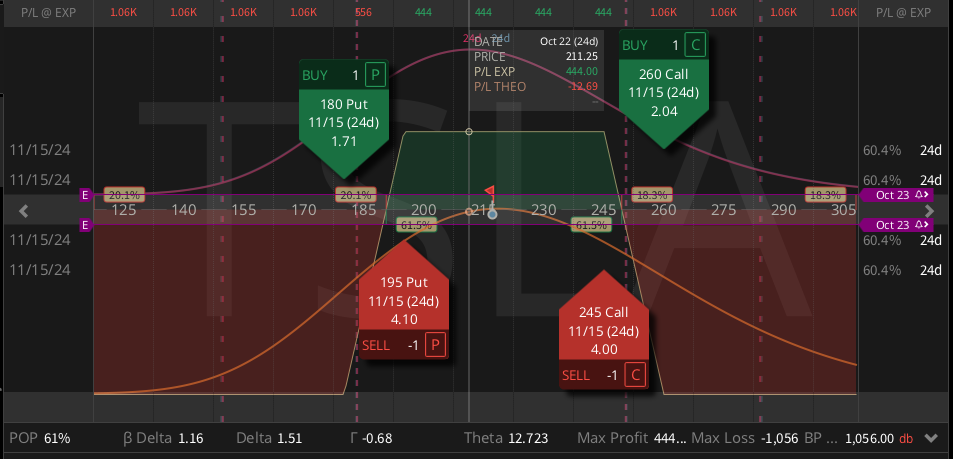Select the BUY 1 header of 180 Put
This screenshot has width=953, height=459.
(344, 75)
